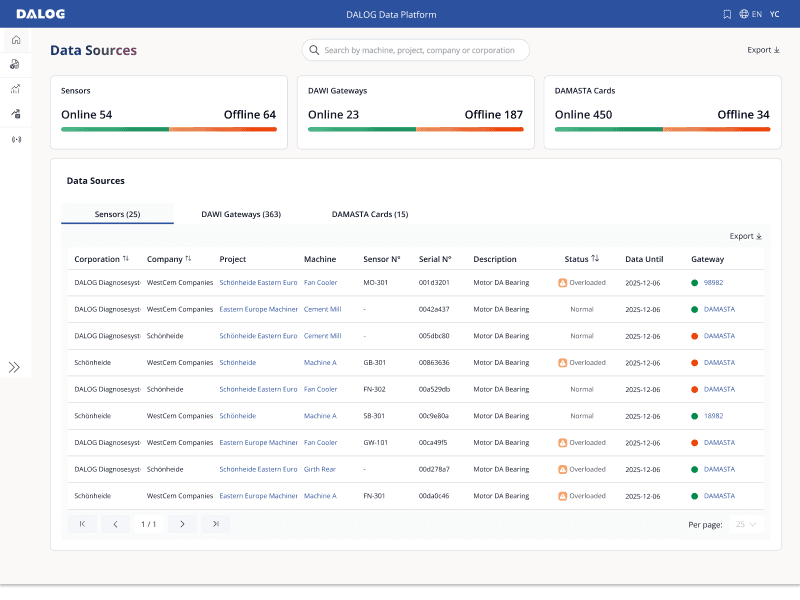Screen dimensions: 800x600
Task: Switch to the Sensors (25) tab
Action: pos(117,214)
